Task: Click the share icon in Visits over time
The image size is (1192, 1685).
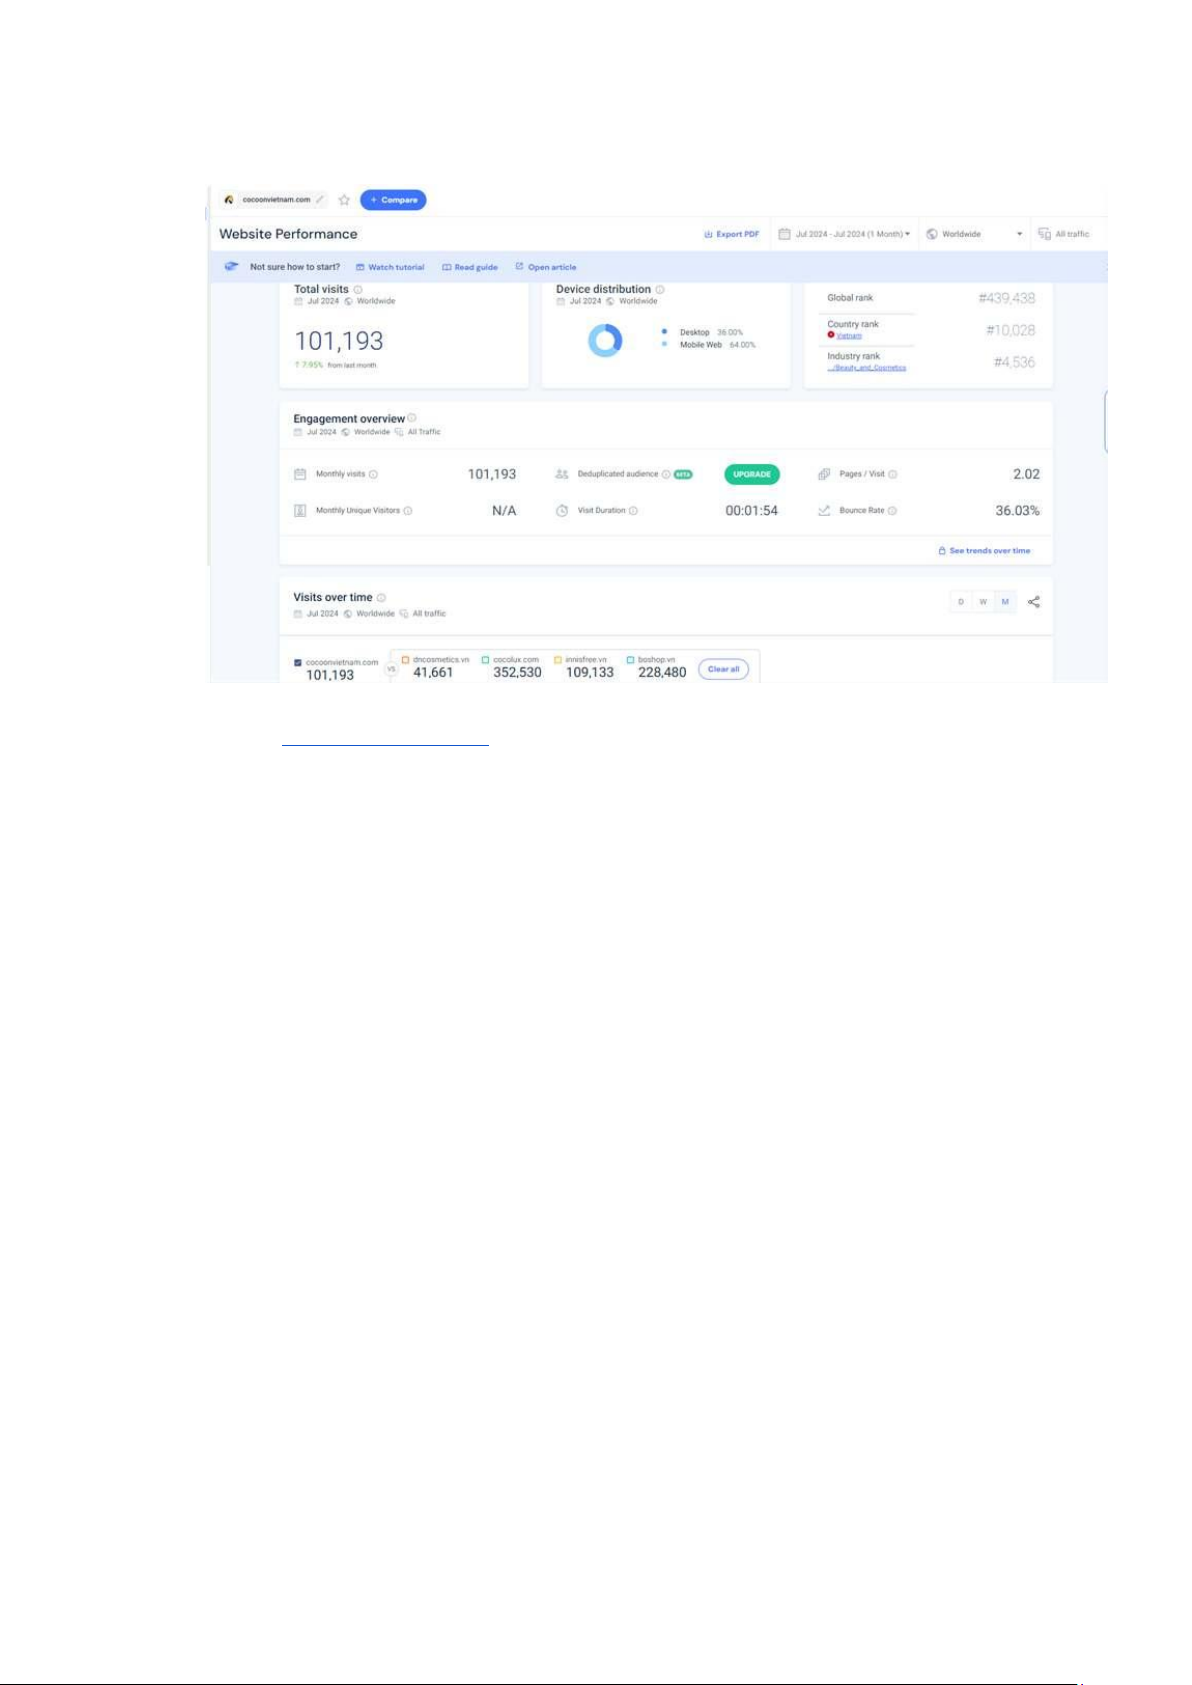Action: (x=1034, y=602)
